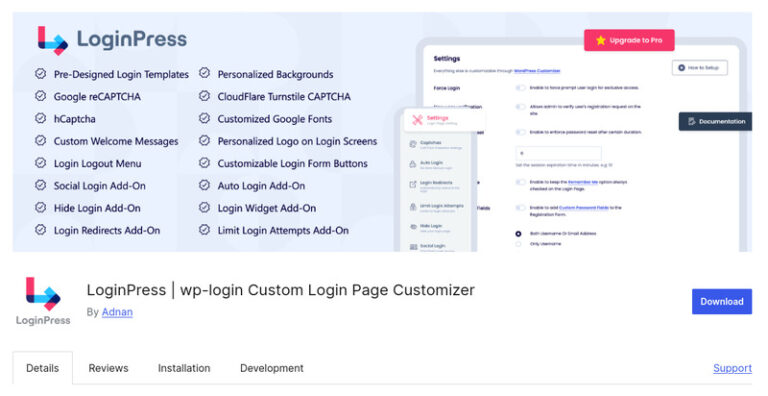The height and width of the screenshot is (396, 768).
Task: Click the checkmark icon beside Google reCAPTCHA
Action: click(x=41, y=96)
